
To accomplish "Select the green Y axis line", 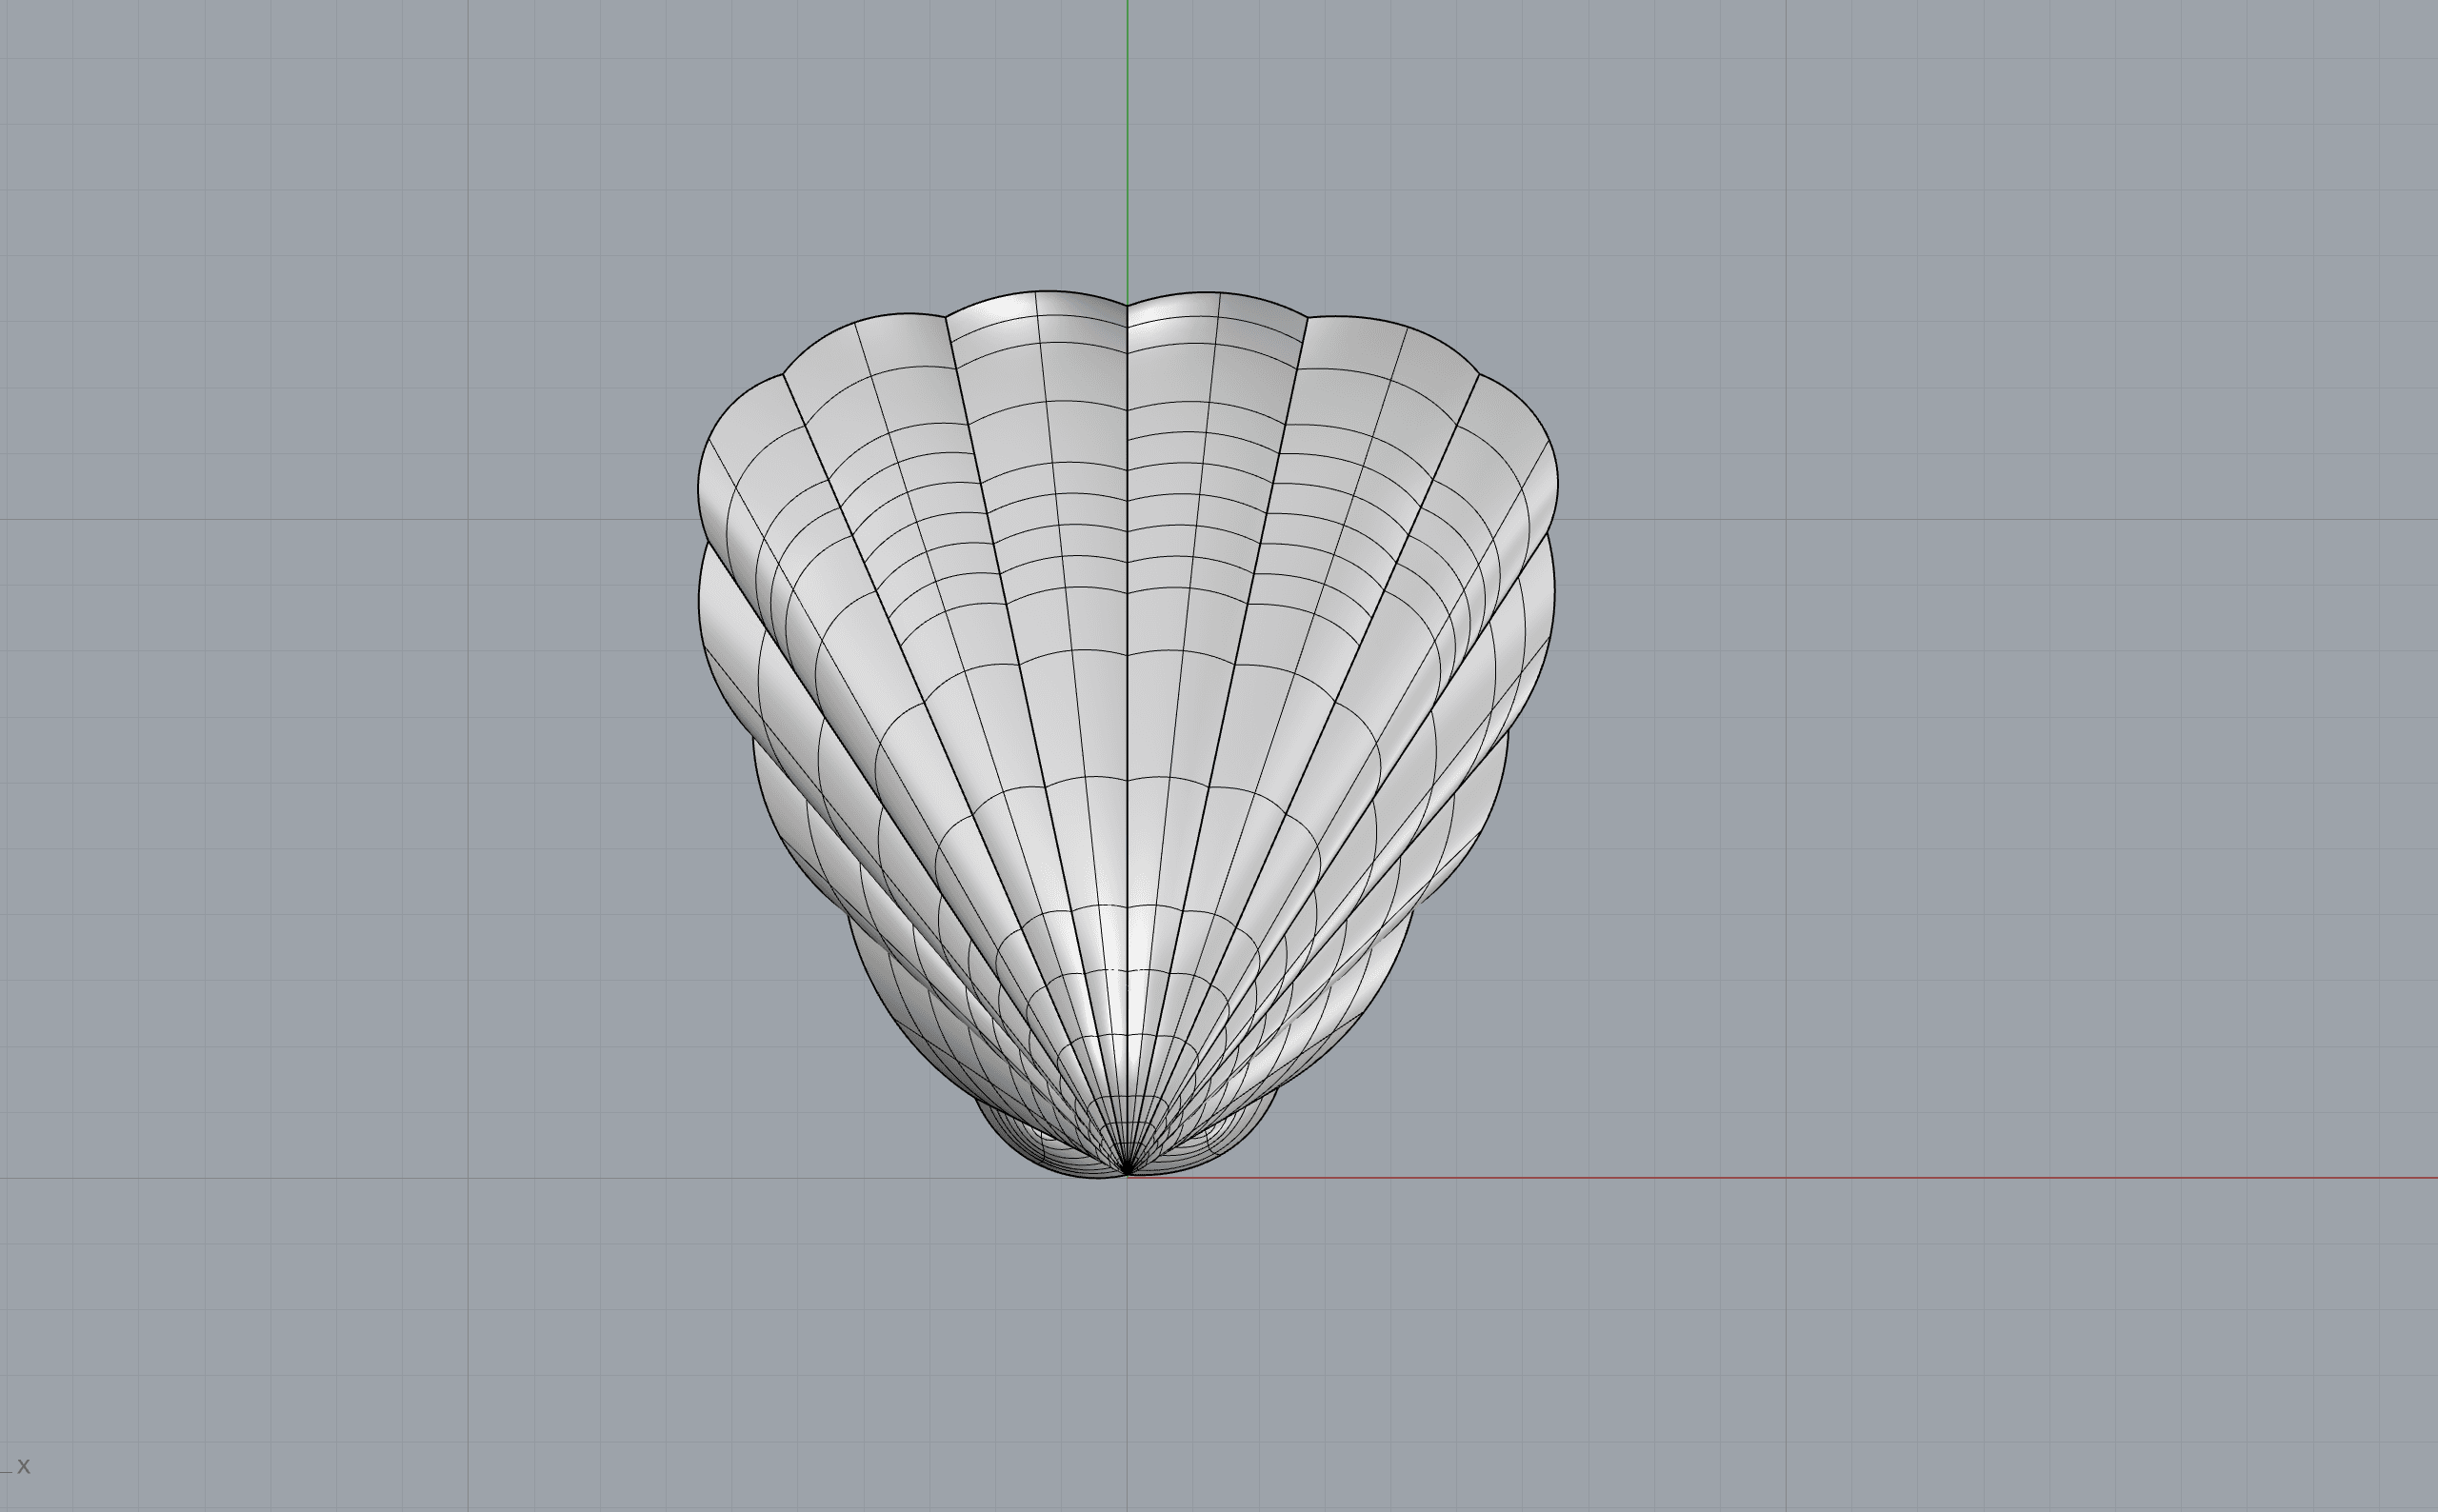I will (x=1128, y=150).
